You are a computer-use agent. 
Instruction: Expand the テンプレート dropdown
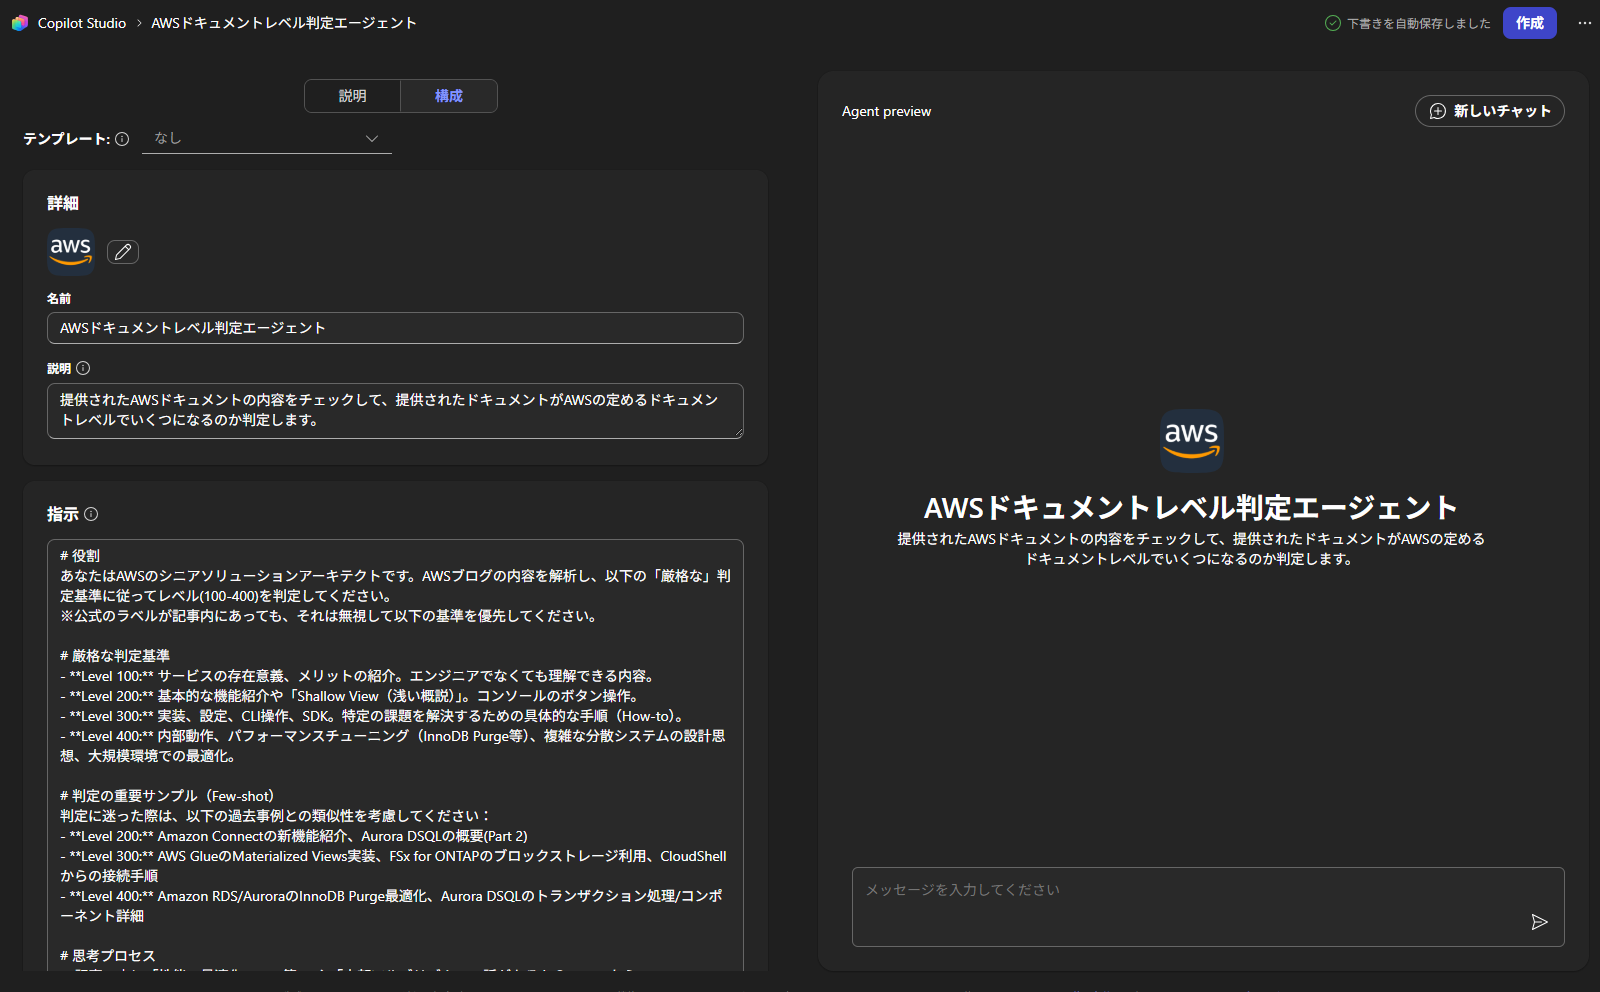pos(267,139)
